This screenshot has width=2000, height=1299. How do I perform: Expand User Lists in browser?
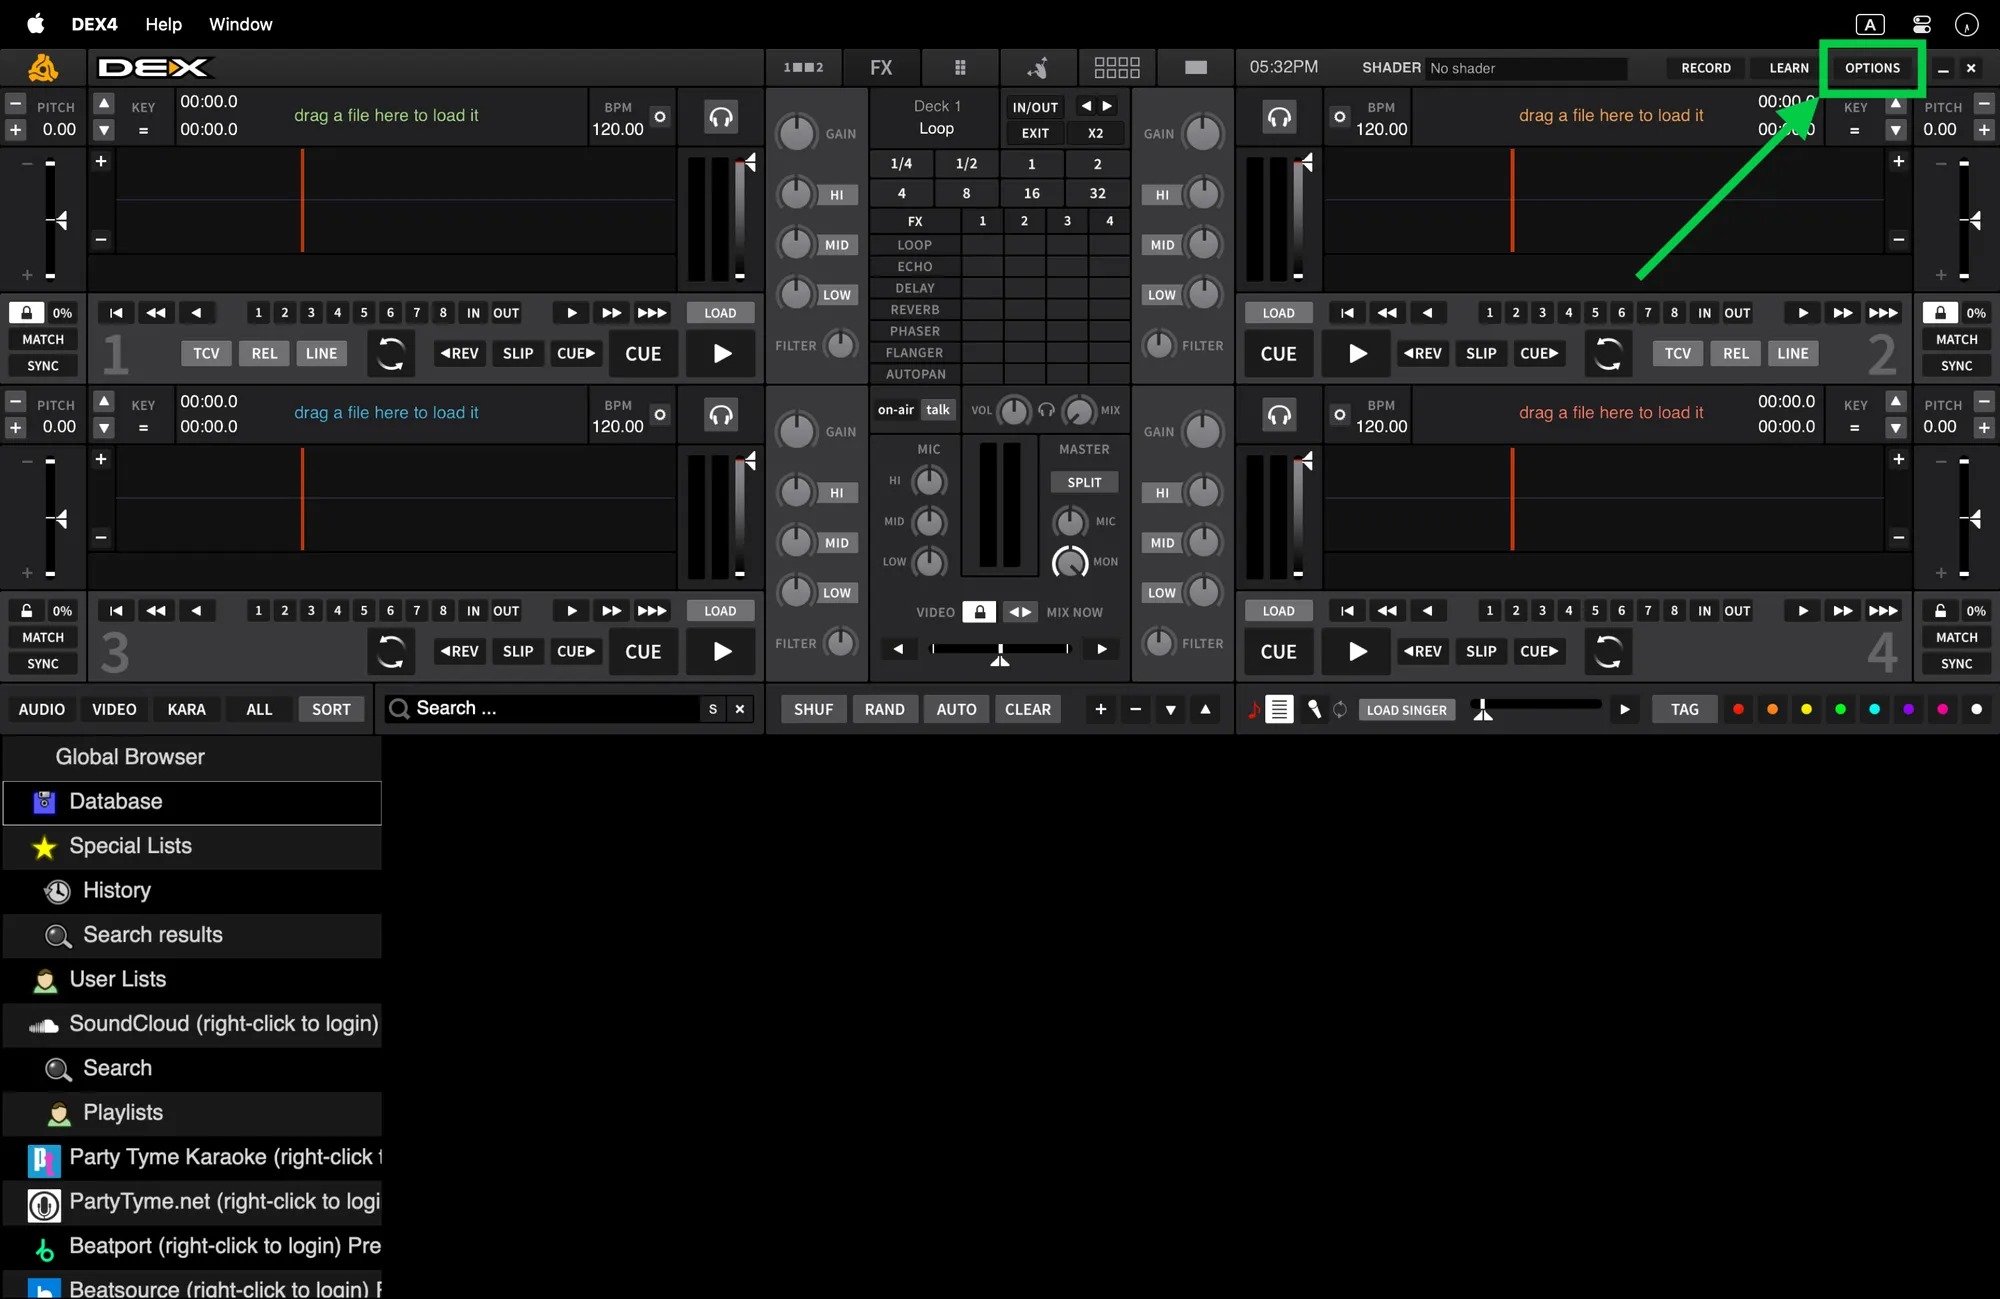(117, 979)
